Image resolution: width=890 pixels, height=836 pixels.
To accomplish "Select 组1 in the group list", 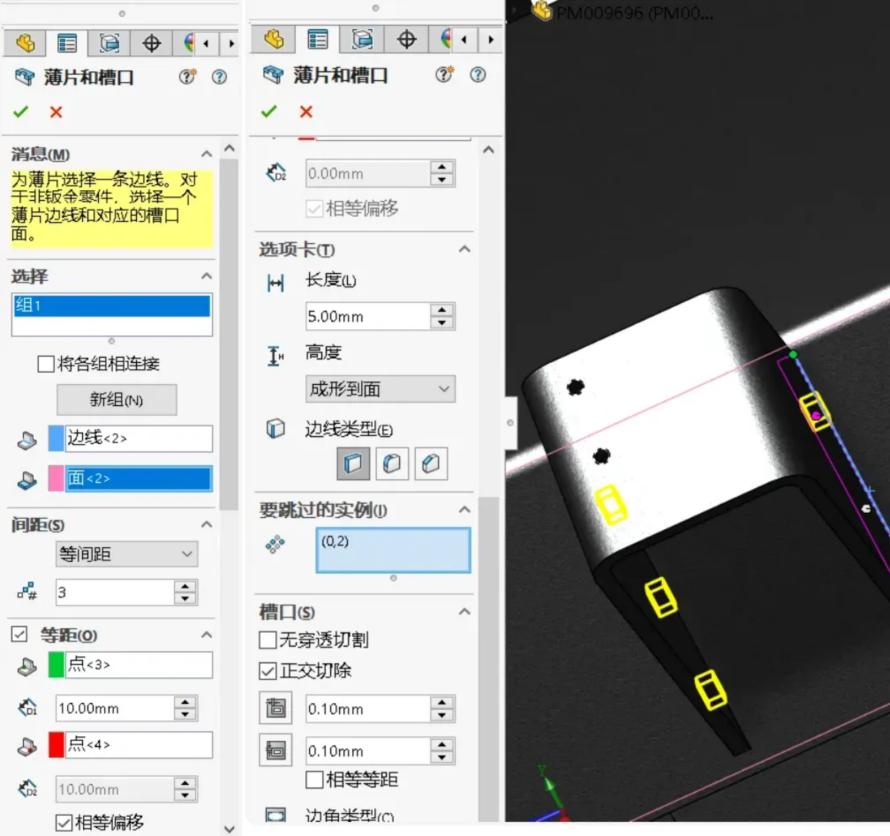I will [x=112, y=306].
